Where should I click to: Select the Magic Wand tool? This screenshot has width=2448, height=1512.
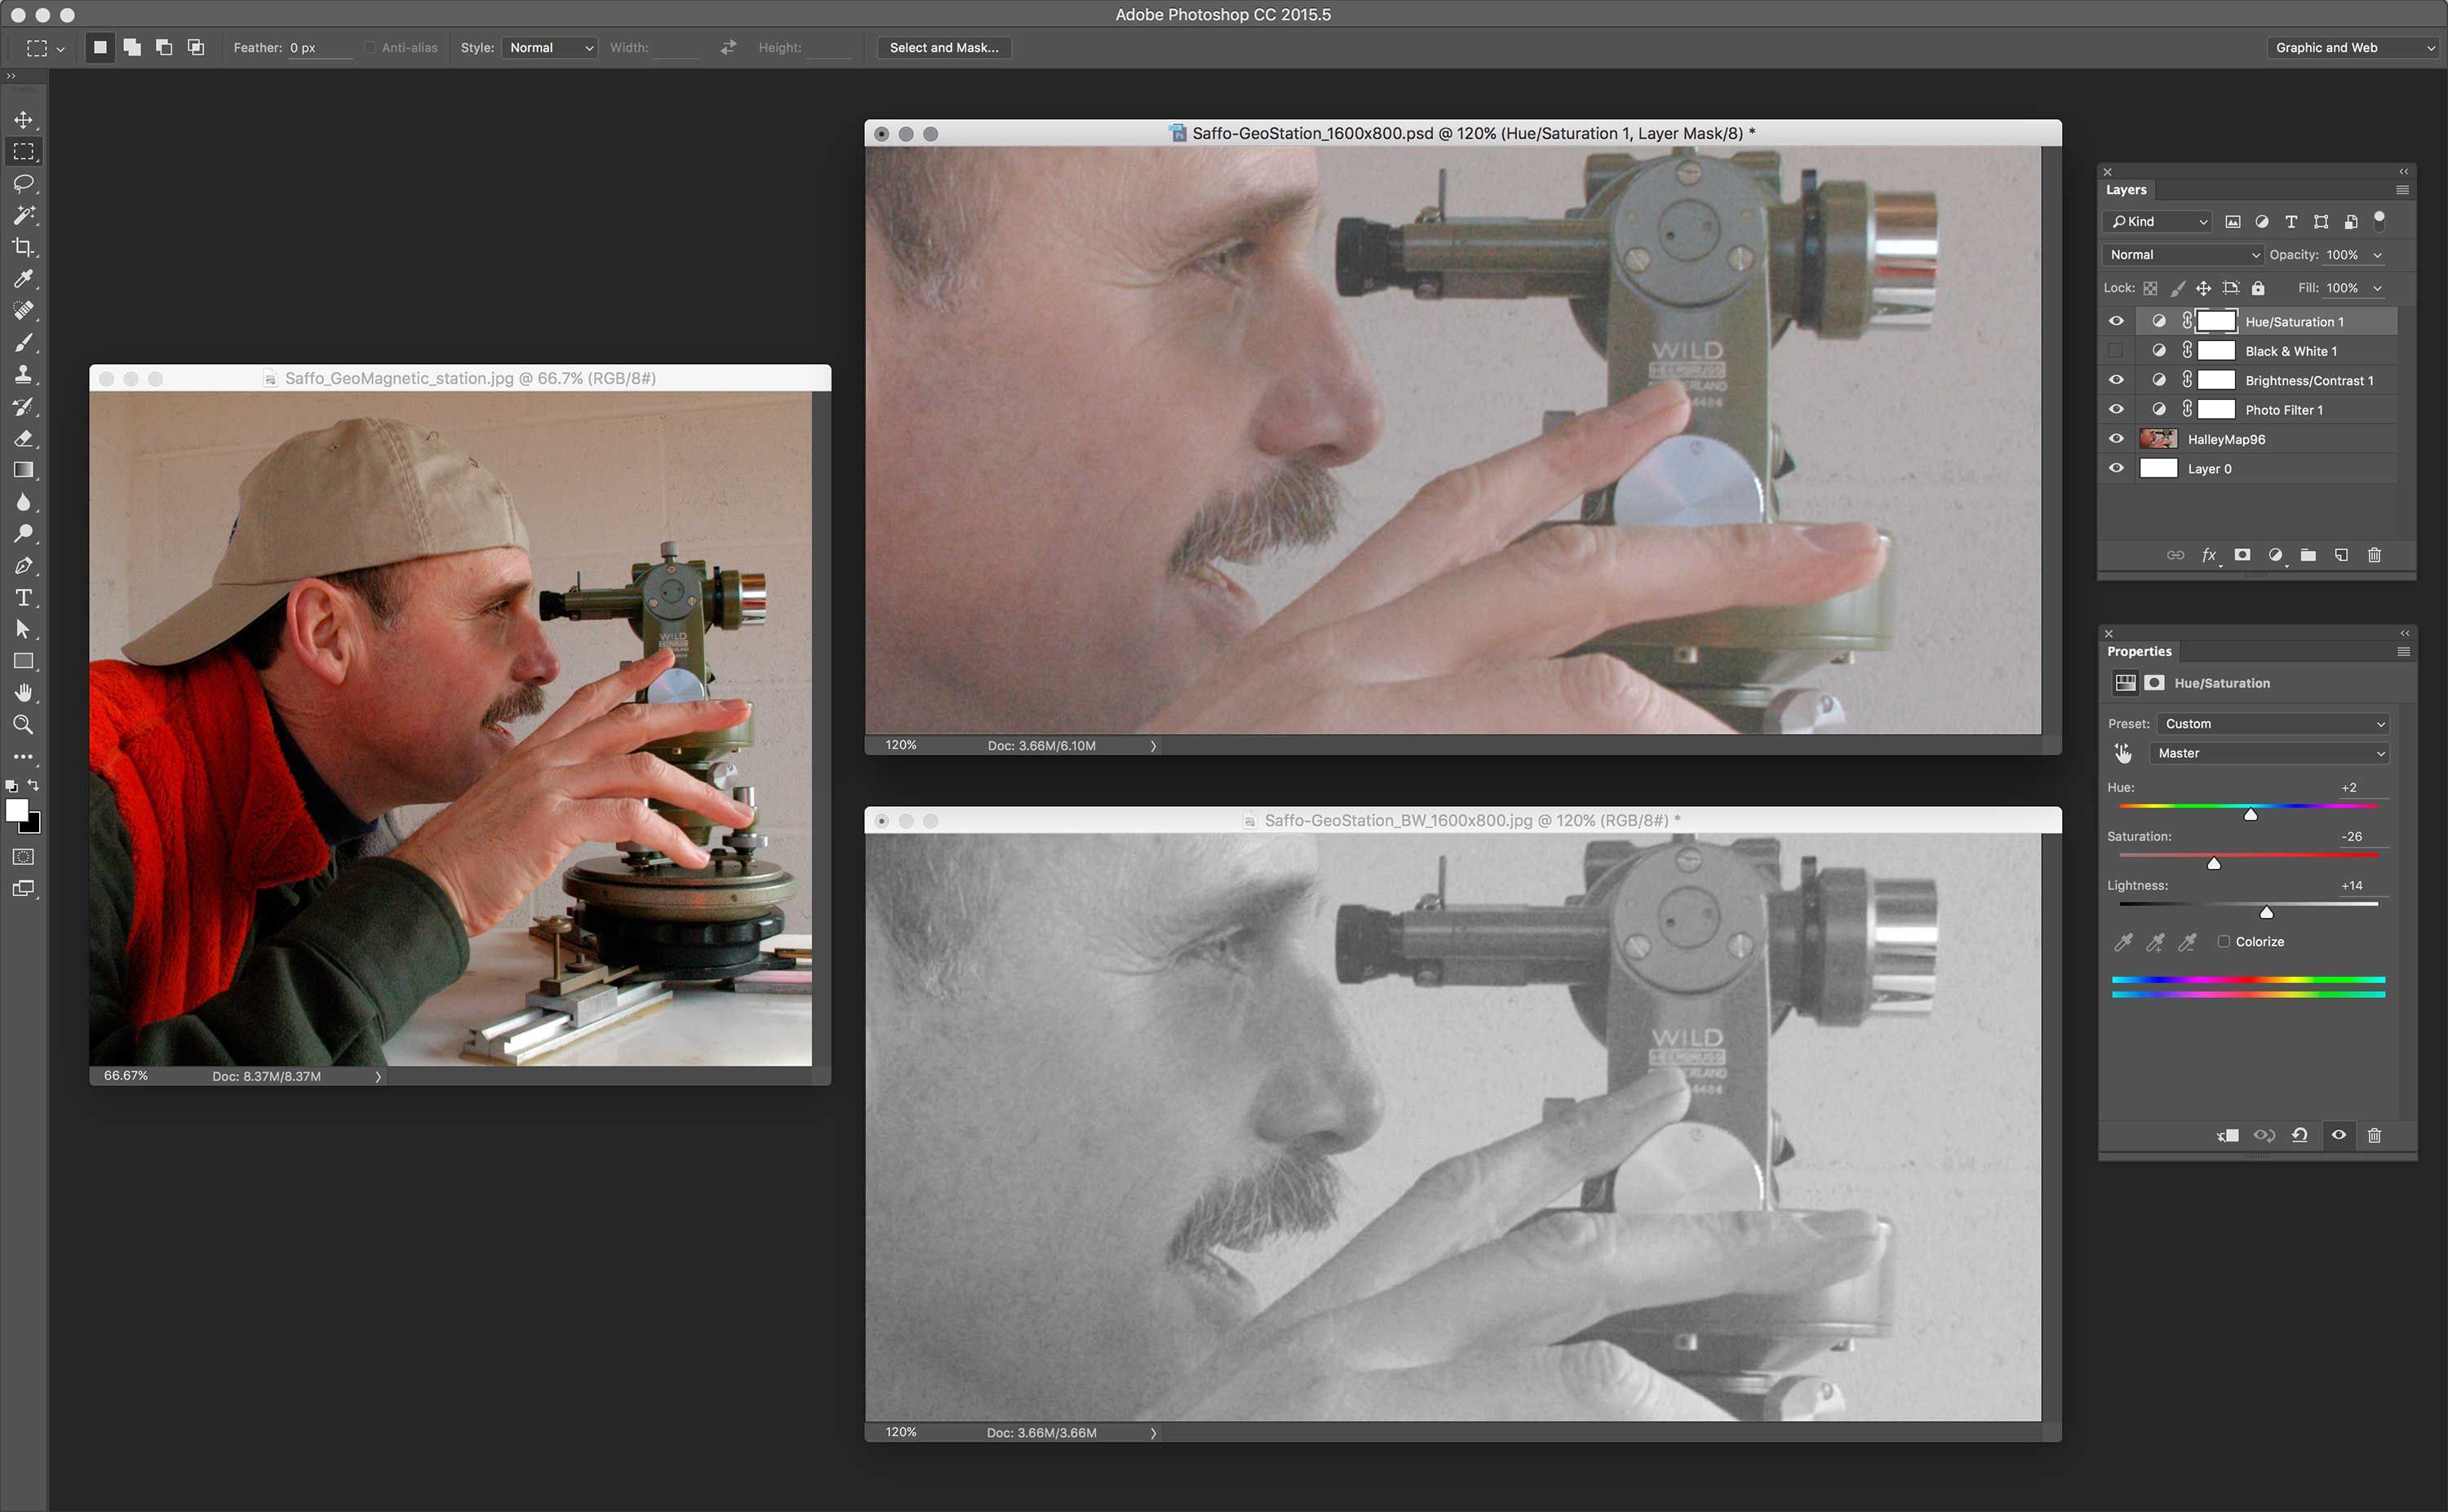click(23, 215)
